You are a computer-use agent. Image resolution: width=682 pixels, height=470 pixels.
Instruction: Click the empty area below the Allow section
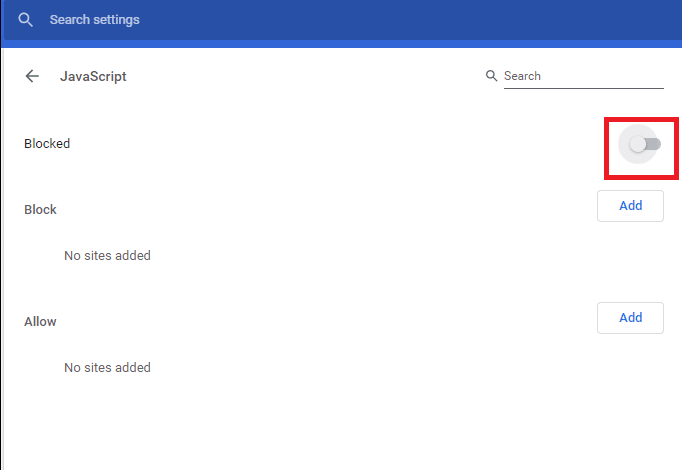340,425
